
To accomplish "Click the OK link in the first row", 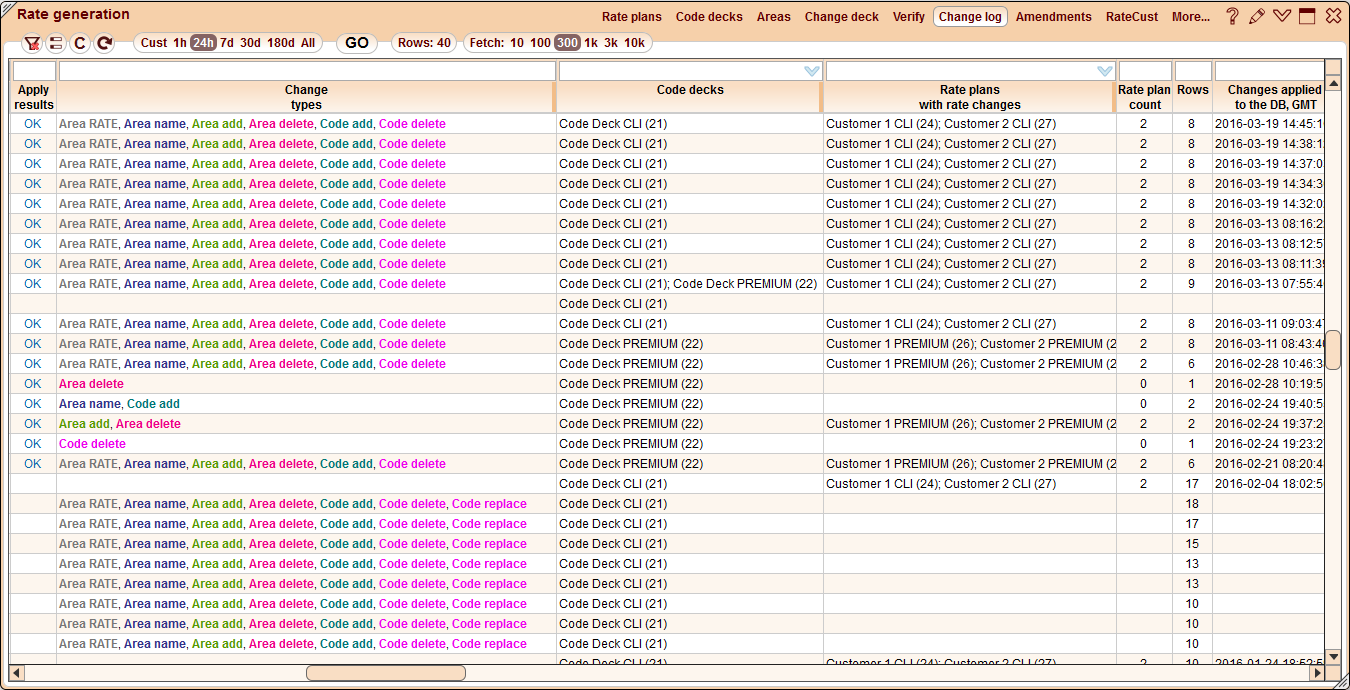I will pos(31,123).
